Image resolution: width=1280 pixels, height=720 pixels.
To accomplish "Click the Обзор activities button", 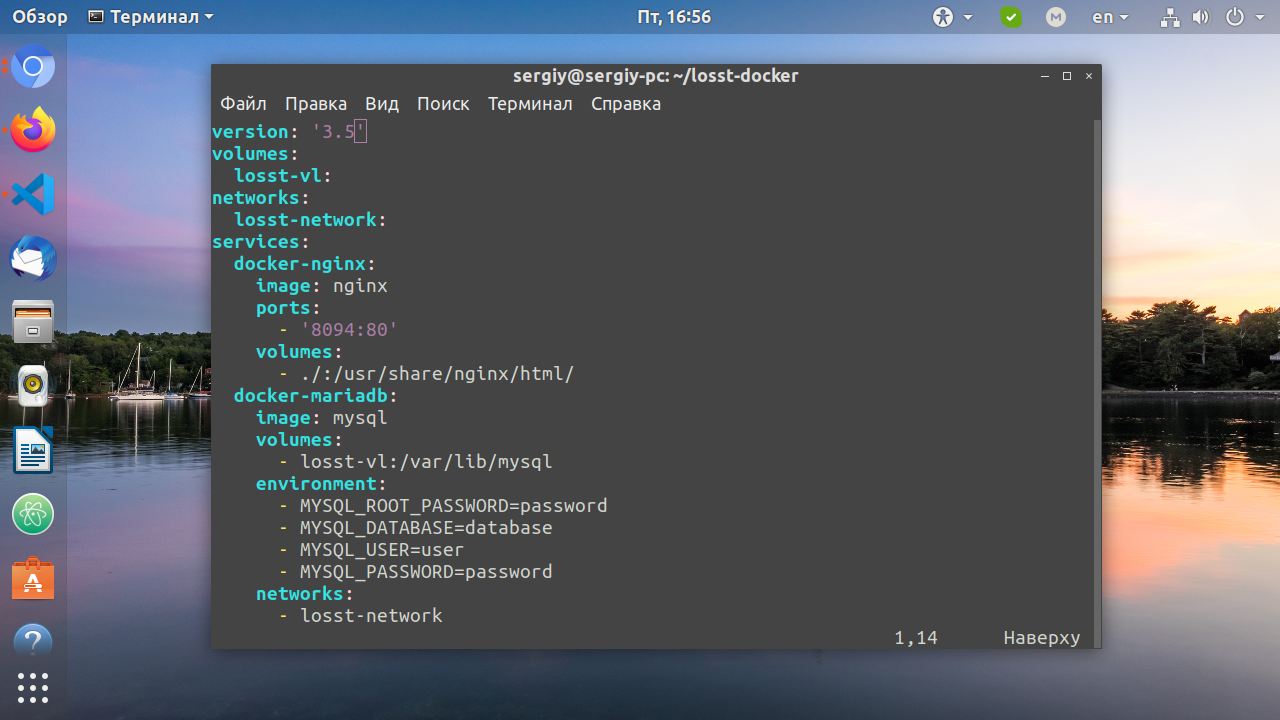I will tap(40, 17).
